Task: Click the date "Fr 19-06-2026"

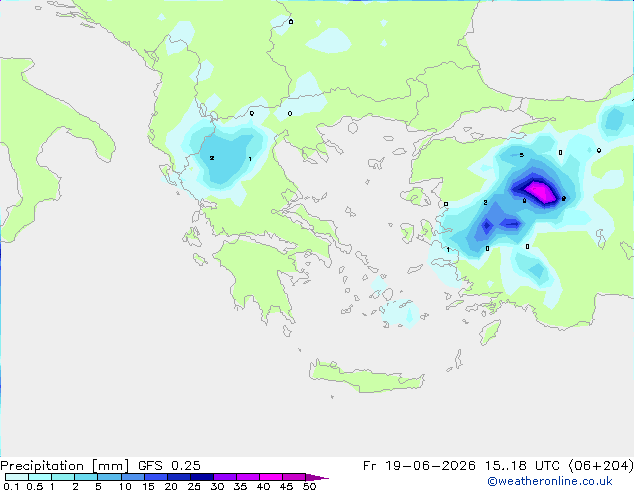Action: [x=419, y=466]
